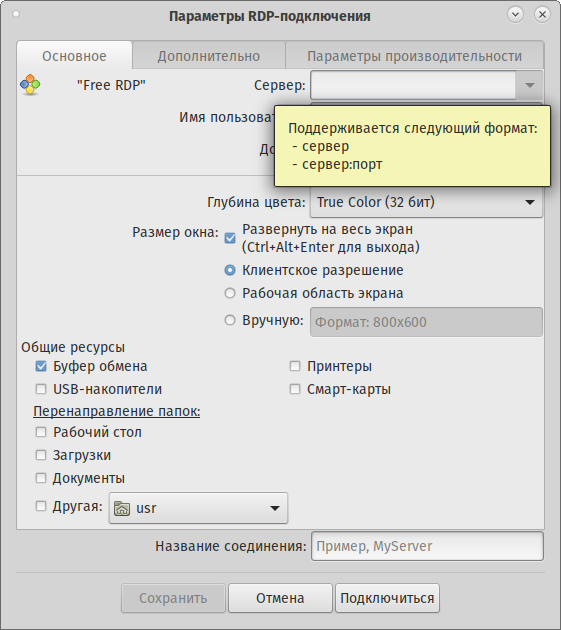Enable Смарт-карты checkbox
The width and height of the screenshot is (561, 630).
[295, 389]
